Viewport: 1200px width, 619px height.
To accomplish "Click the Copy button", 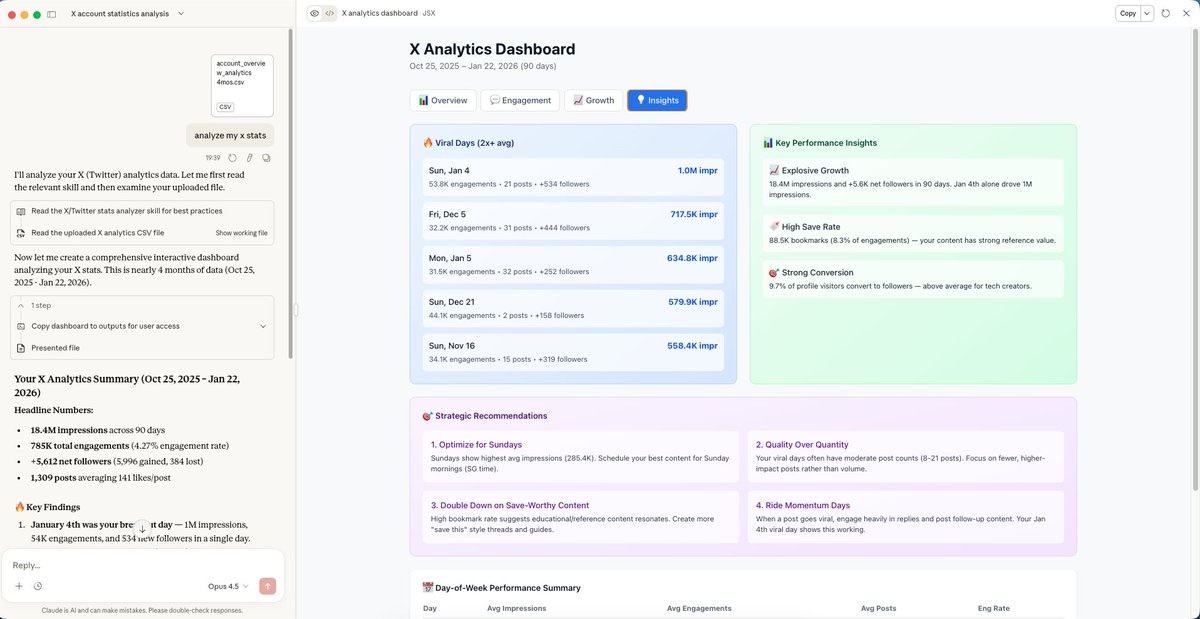I will tap(1128, 14).
